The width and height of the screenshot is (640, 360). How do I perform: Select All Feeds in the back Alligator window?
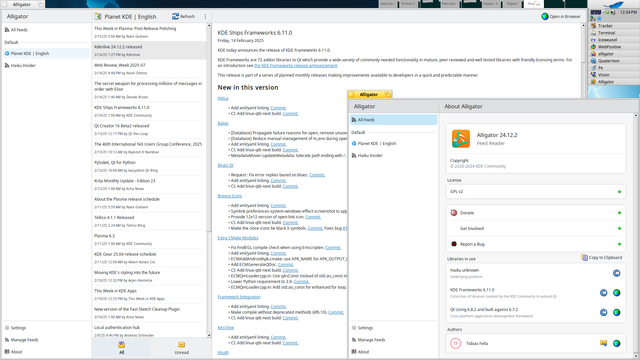[x=46, y=30]
